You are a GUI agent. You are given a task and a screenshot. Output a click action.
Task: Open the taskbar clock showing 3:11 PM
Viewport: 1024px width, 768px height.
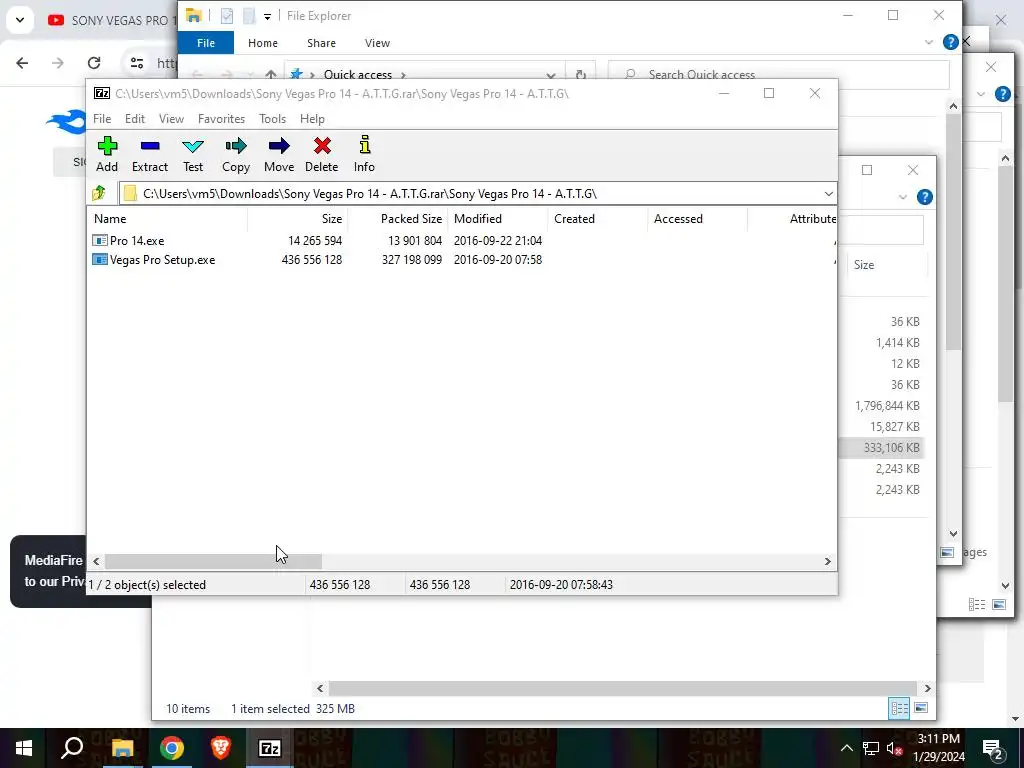tap(939, 748)
